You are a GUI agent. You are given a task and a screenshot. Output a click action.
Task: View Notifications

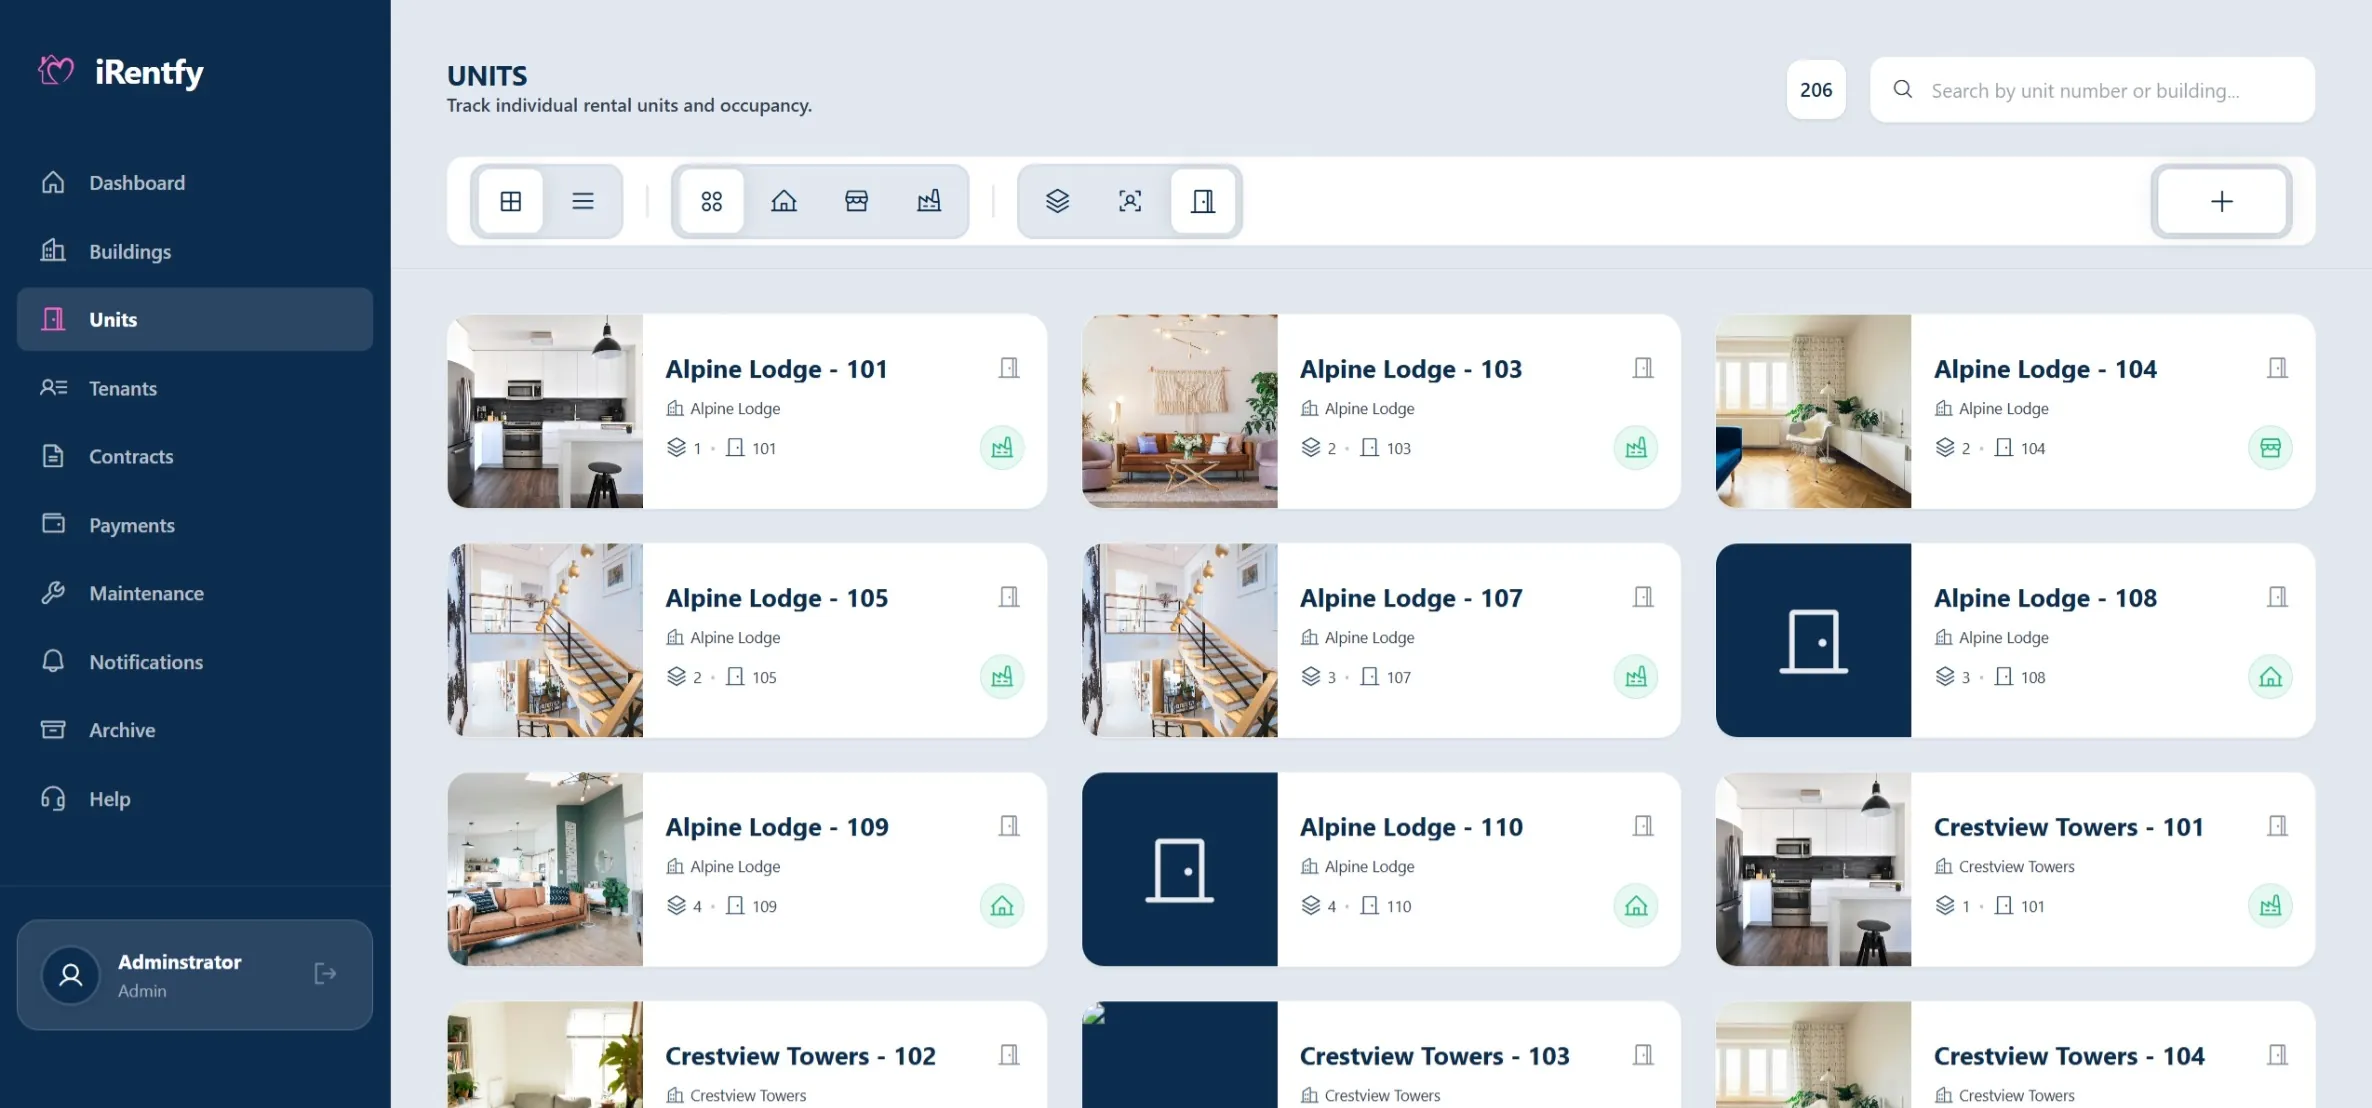coord(195,662)
